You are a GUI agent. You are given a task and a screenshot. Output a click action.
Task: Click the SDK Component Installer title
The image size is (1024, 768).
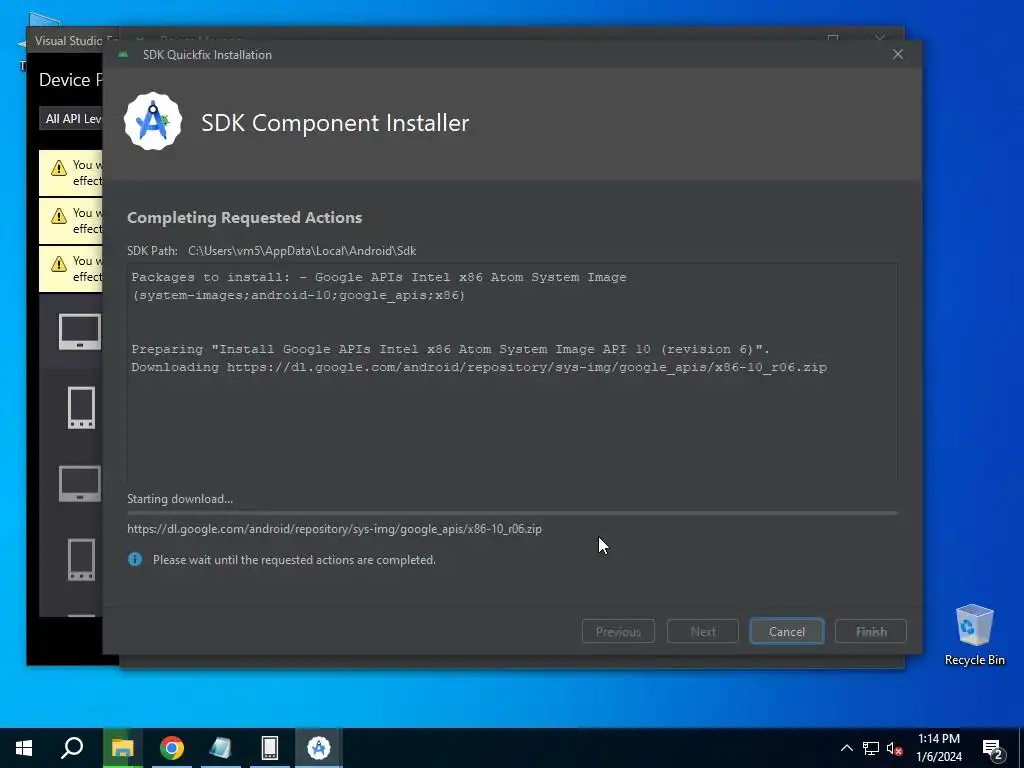(335, 123)
